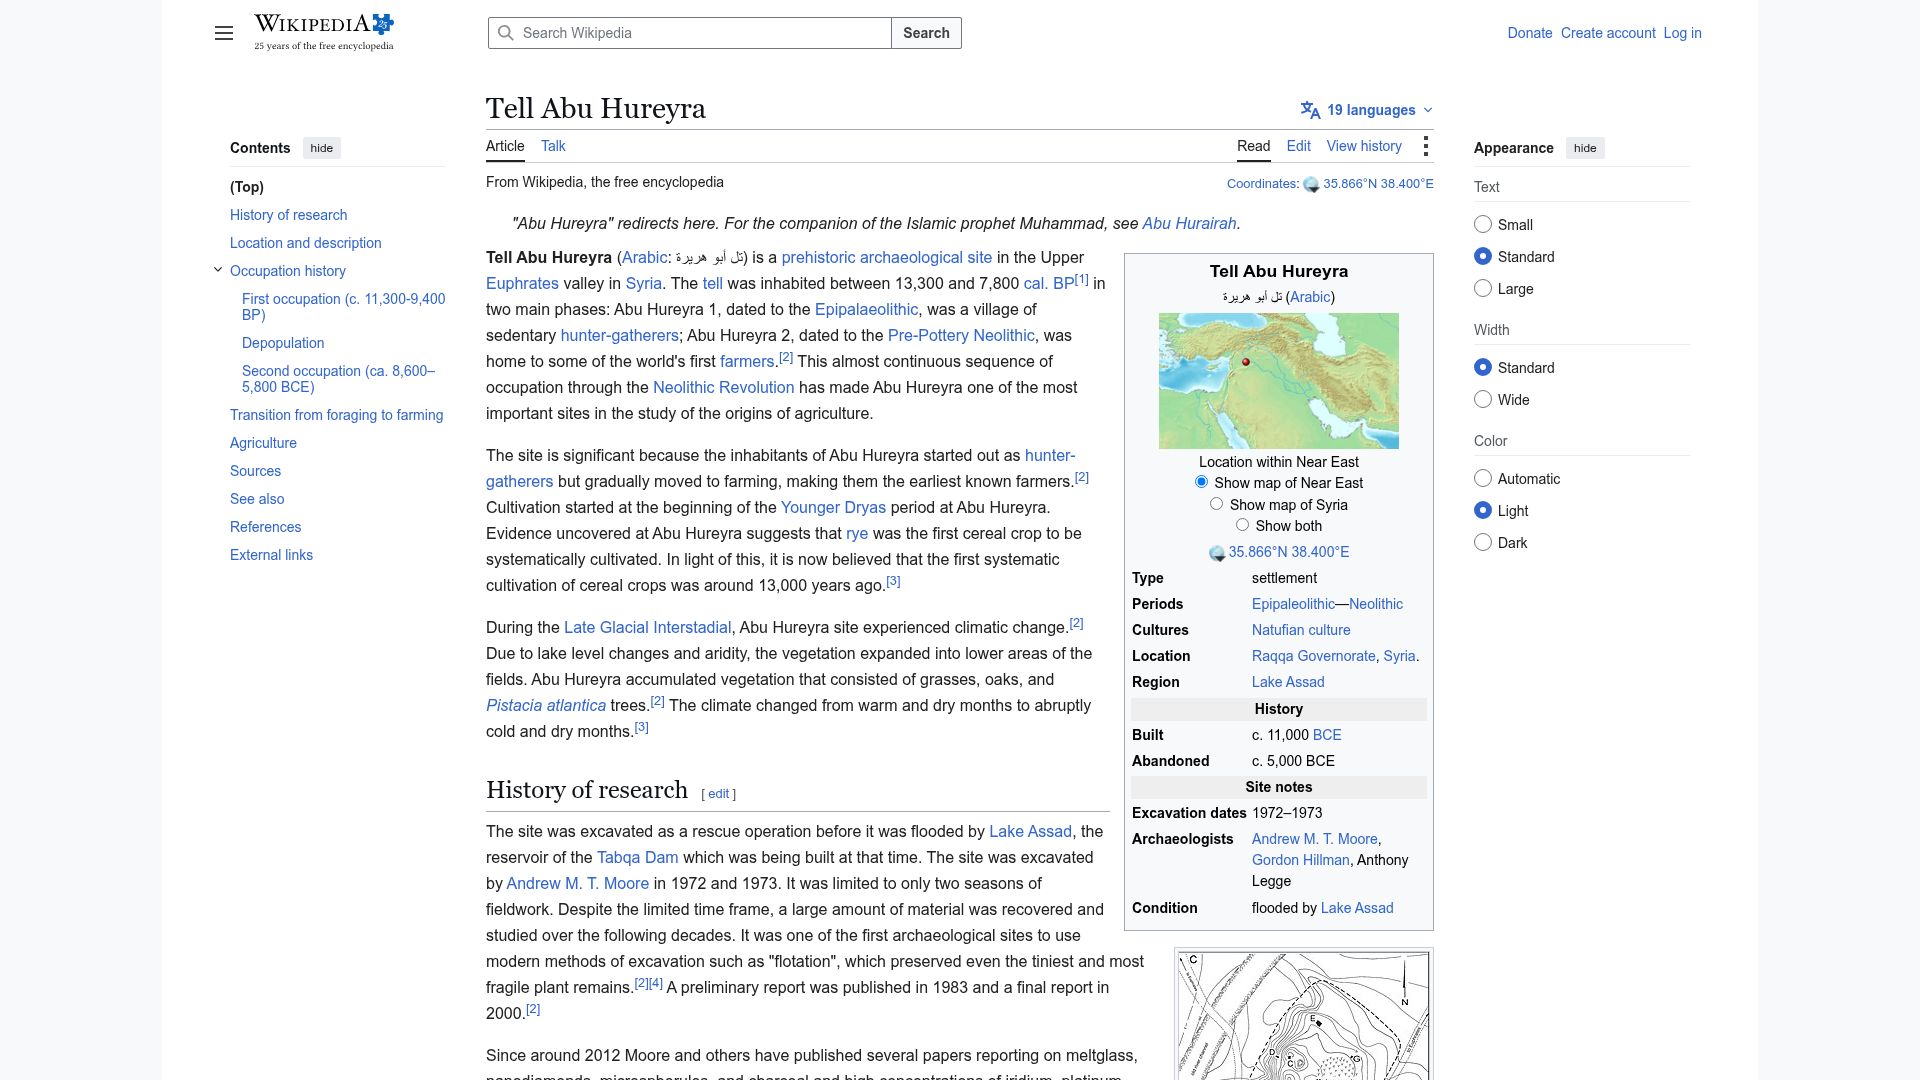Open the Tabqa Dam link
1920x1080 pixels.
click(x=637, y=858)
